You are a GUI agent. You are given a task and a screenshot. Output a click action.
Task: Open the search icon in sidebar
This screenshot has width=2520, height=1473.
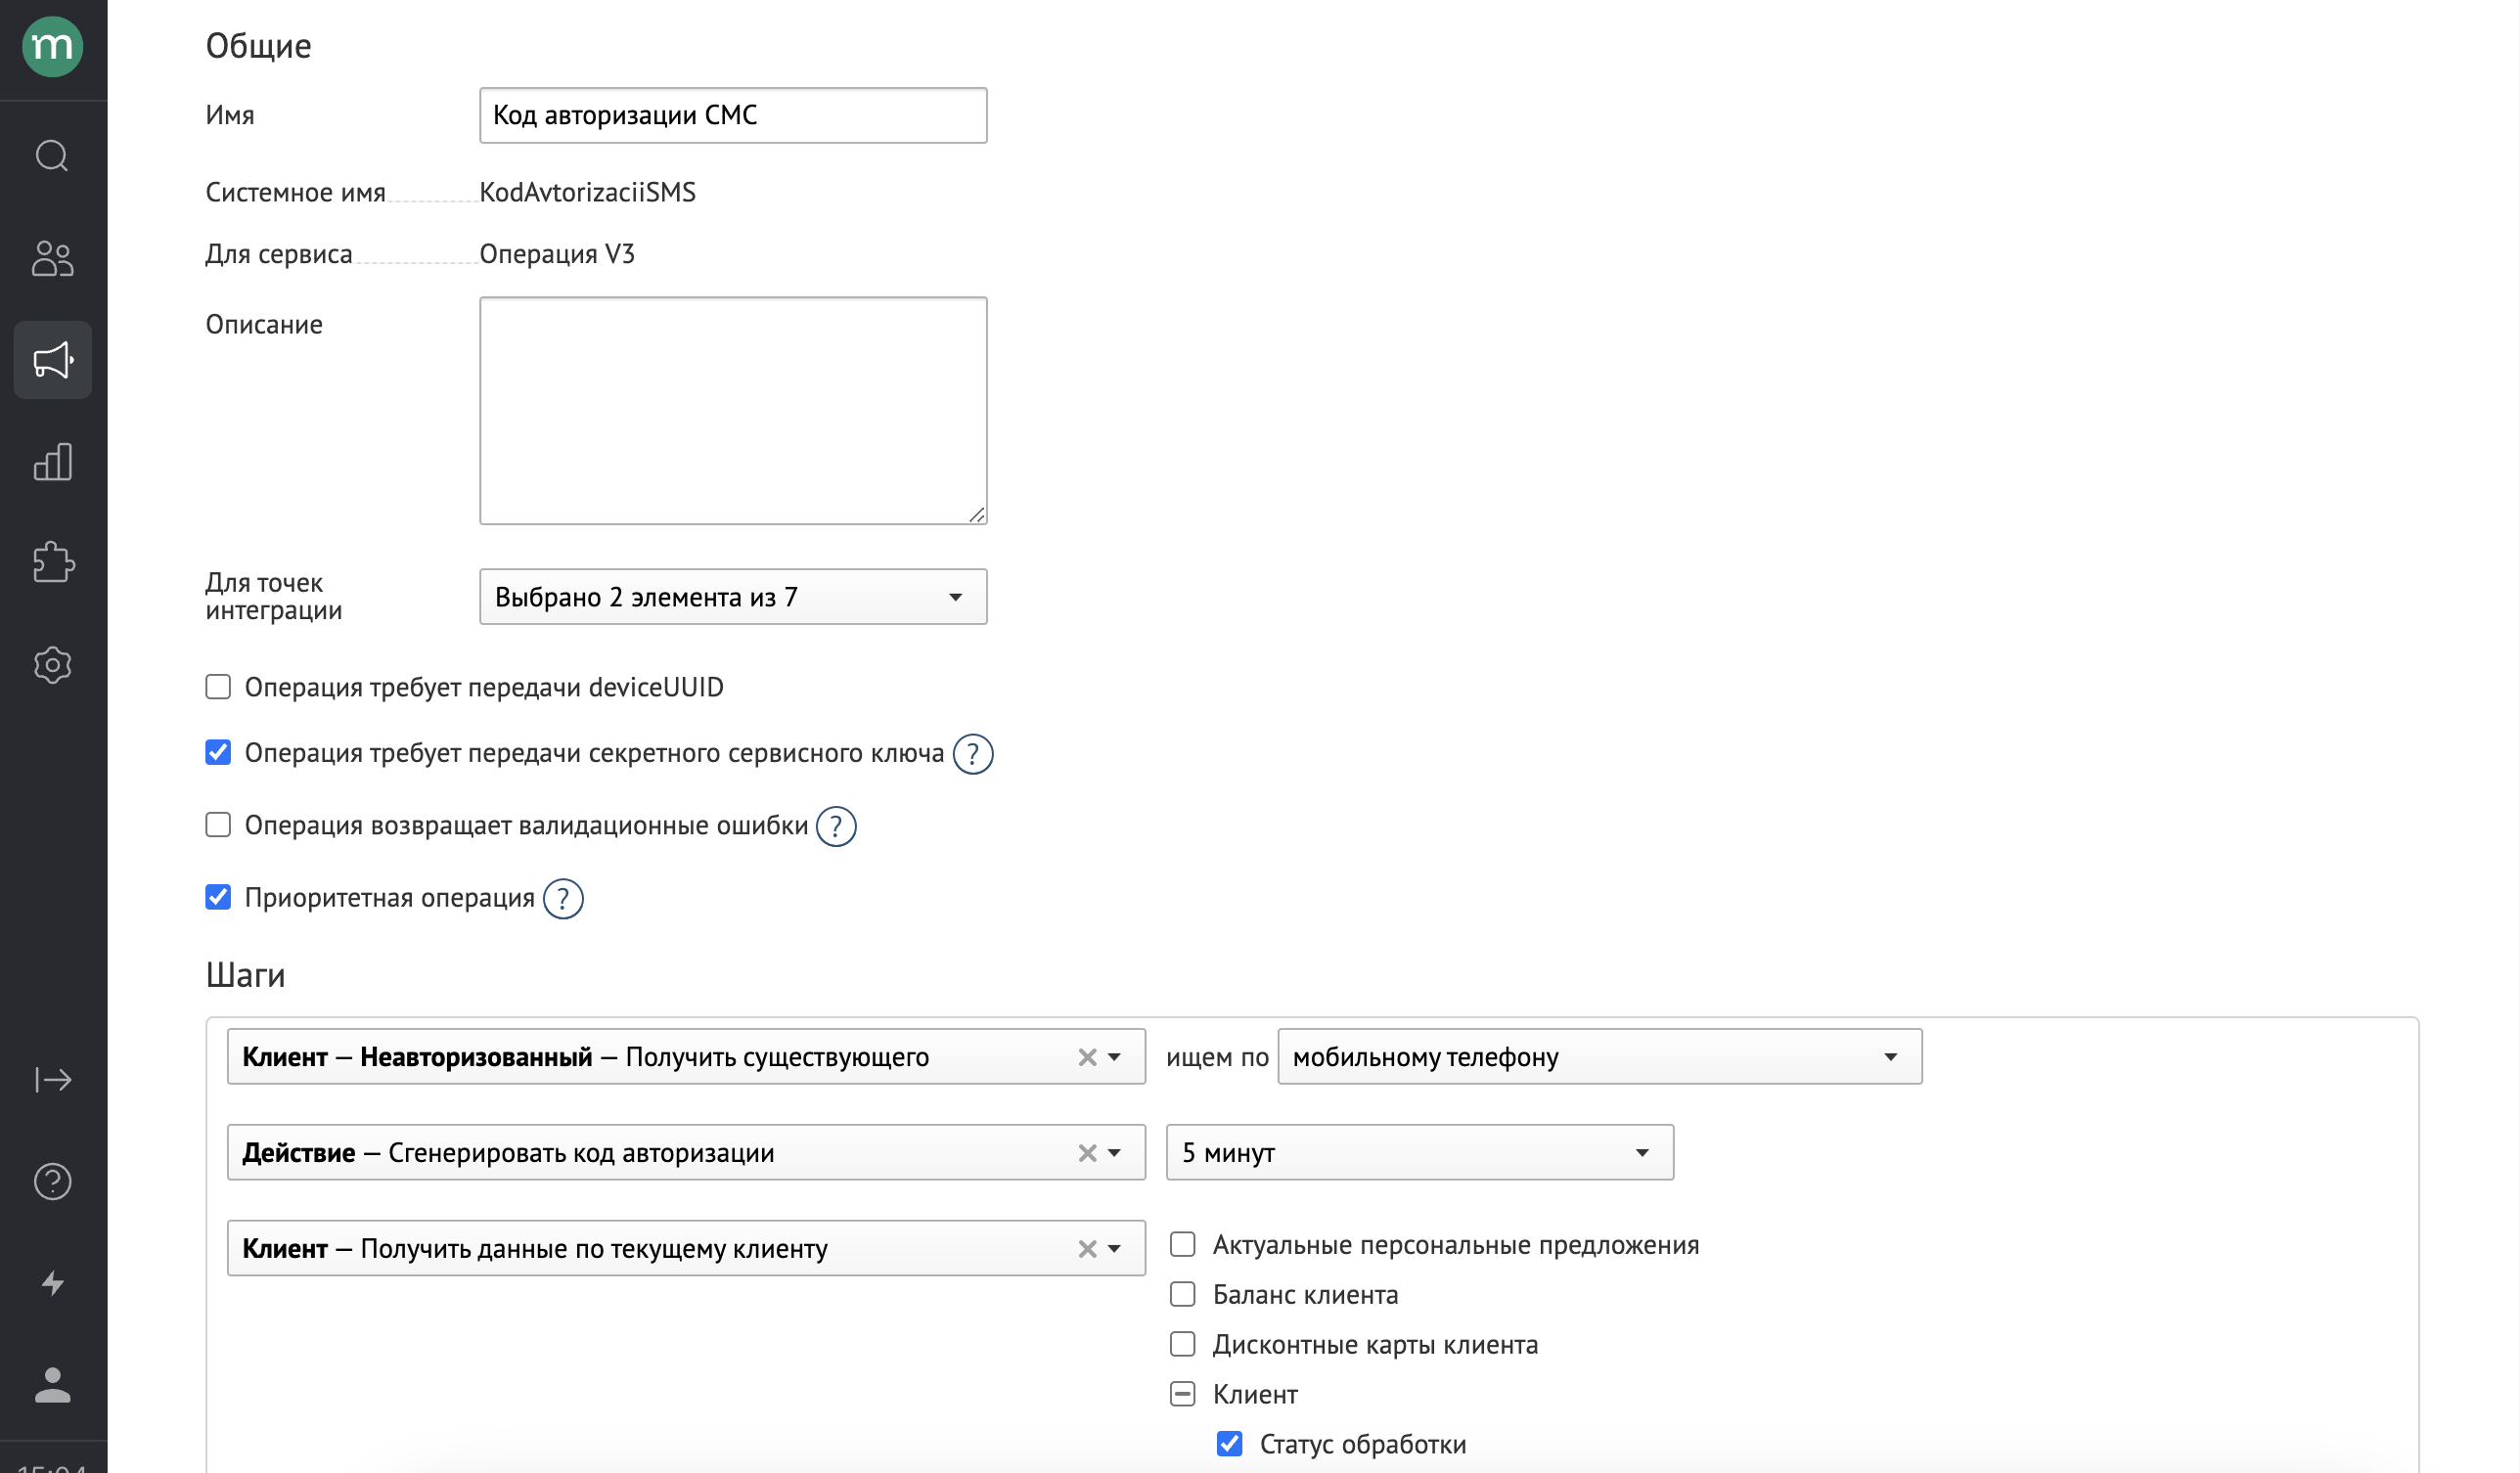[52, 156]
